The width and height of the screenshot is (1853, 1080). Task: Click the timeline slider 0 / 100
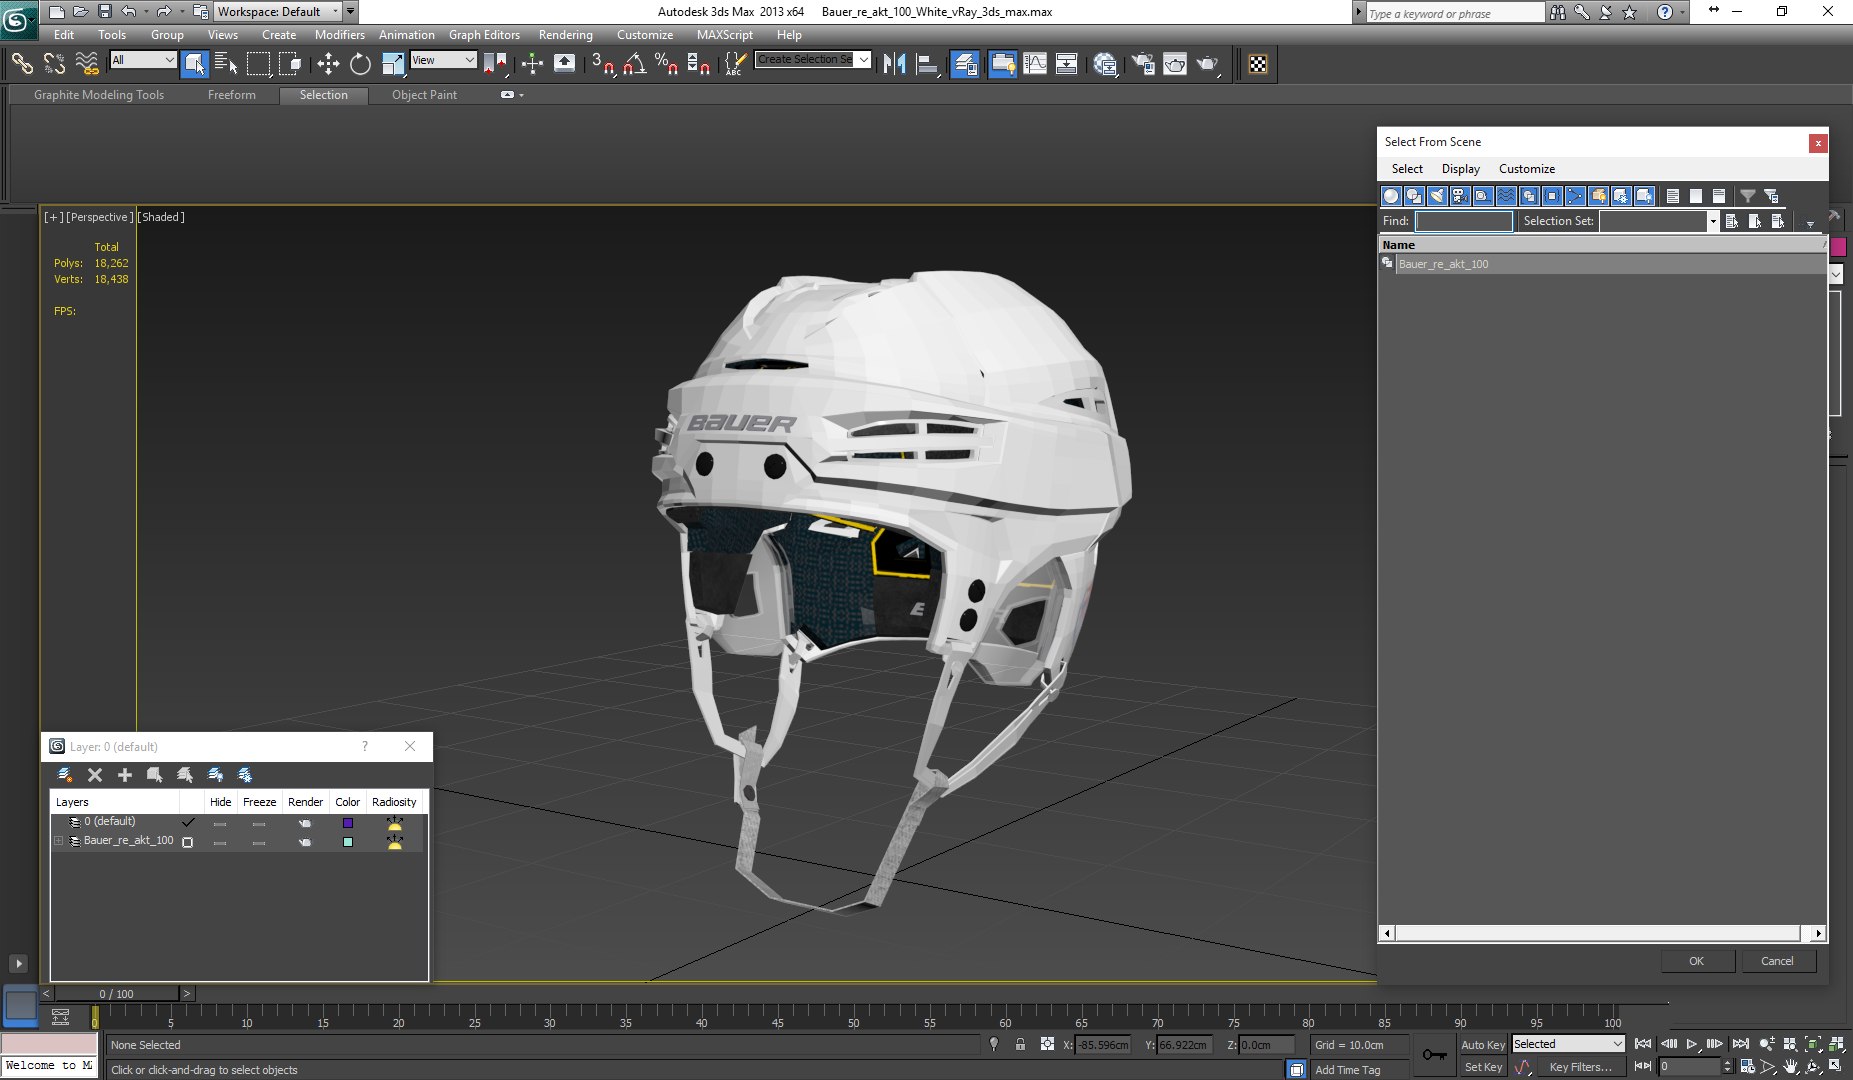(116, 994)
